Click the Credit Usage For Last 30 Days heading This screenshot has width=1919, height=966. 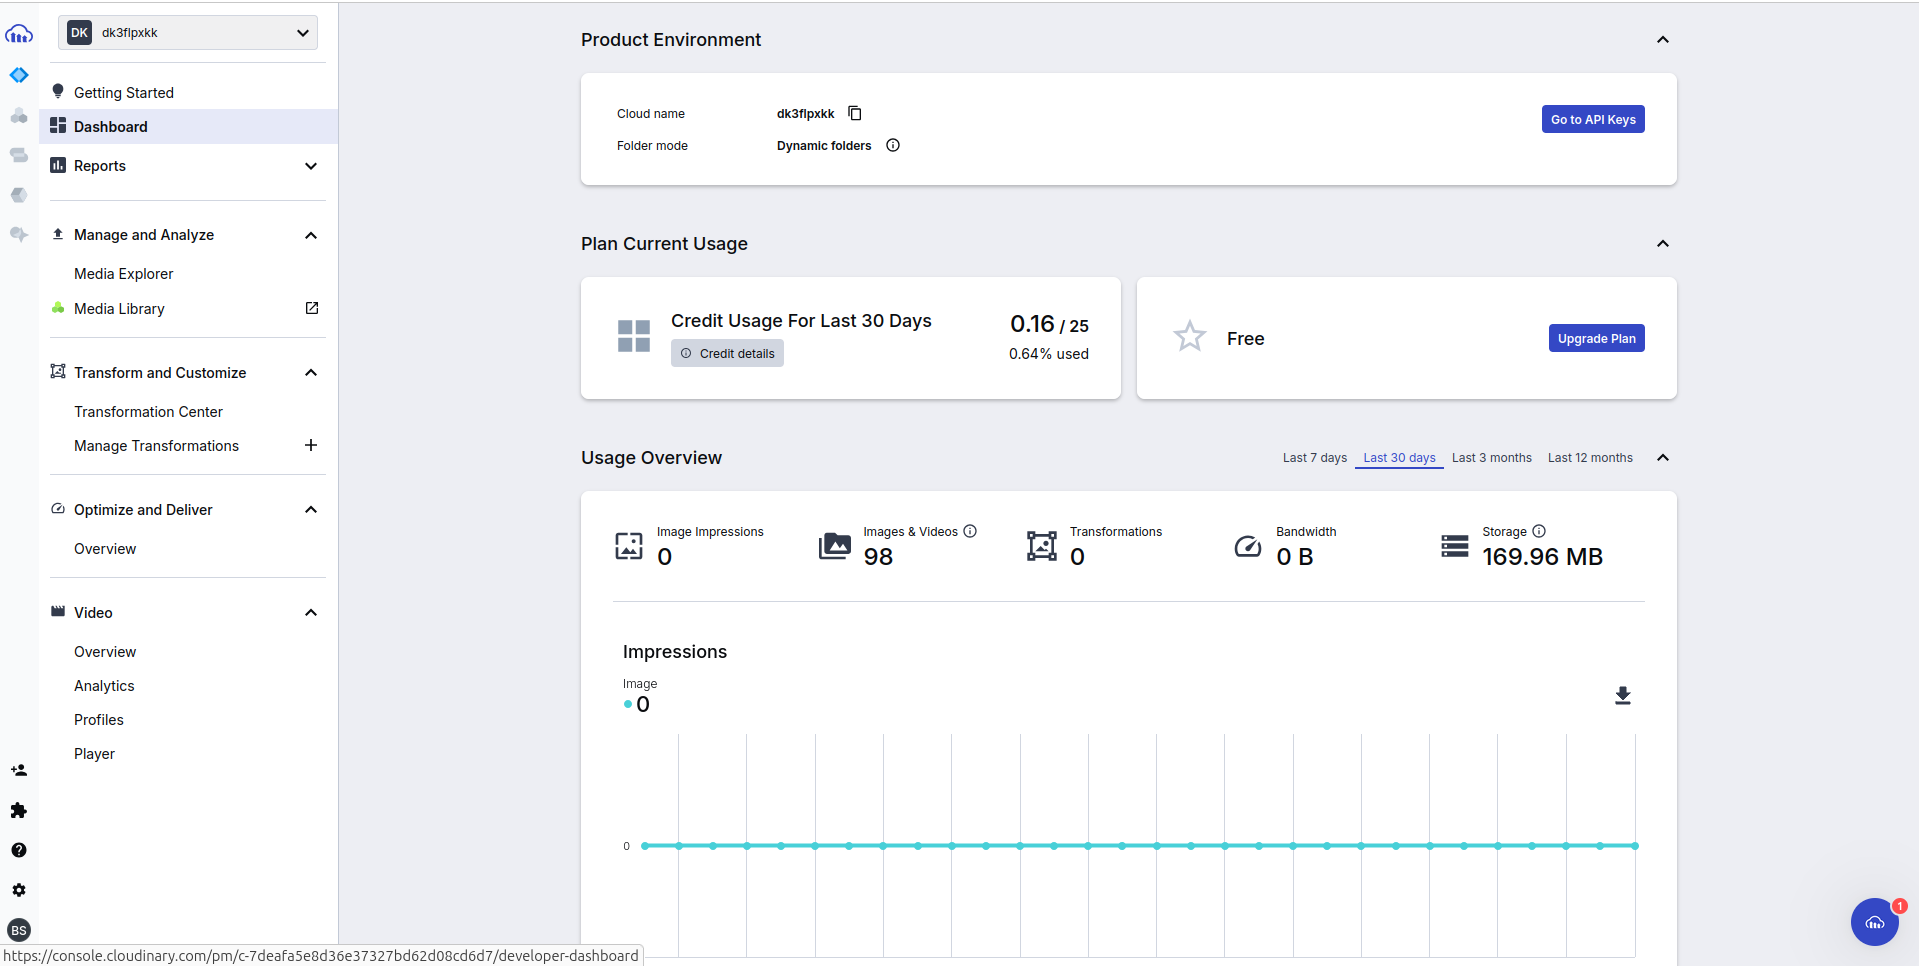pos(801,321)
